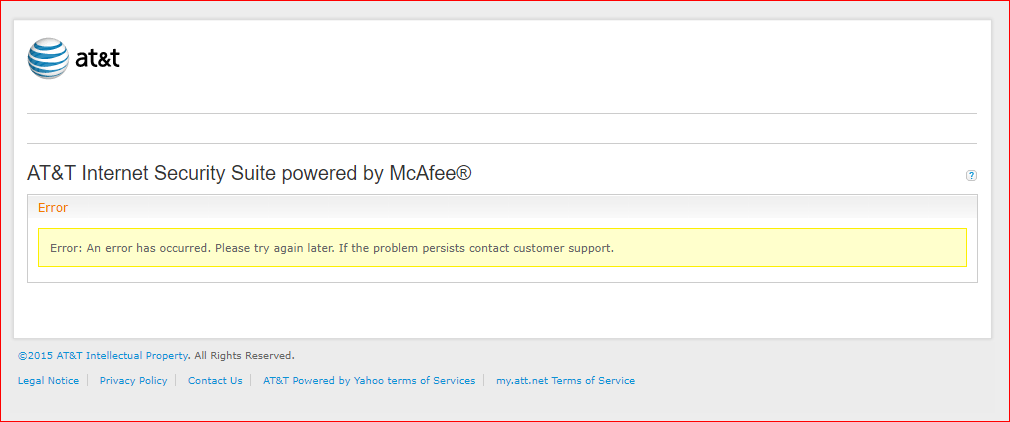Open the Legal Notice link

pos(48,380)
